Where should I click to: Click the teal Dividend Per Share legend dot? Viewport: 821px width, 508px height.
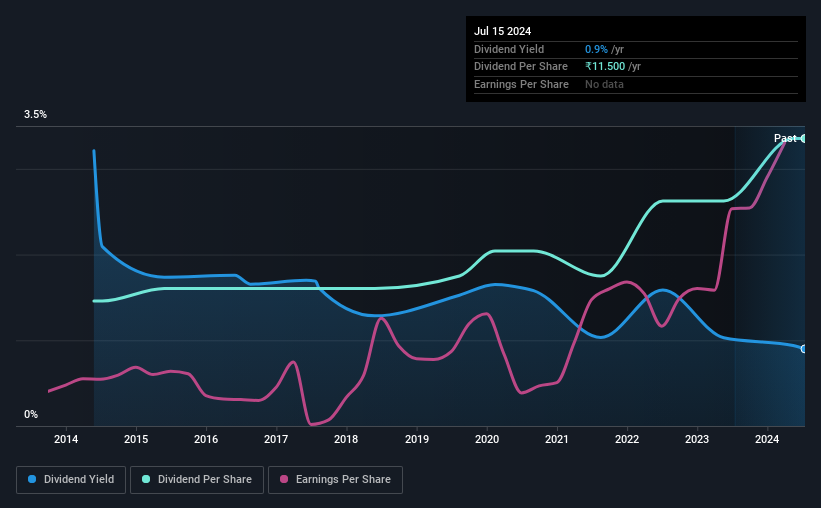coord(146,479)
